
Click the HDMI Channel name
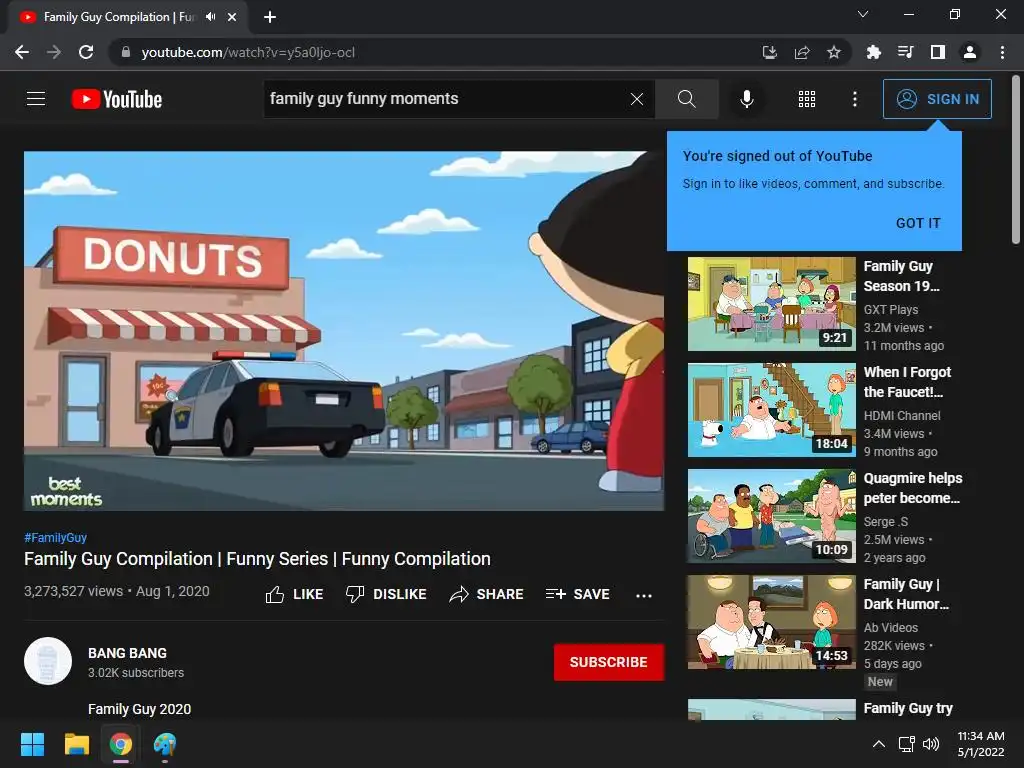(x=902, y=415)
